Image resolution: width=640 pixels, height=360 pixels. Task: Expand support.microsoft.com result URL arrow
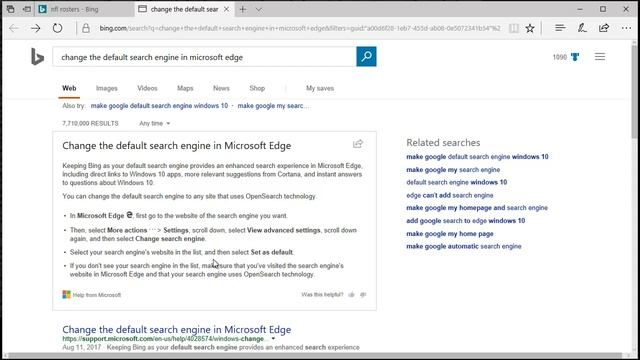(273, 339)
